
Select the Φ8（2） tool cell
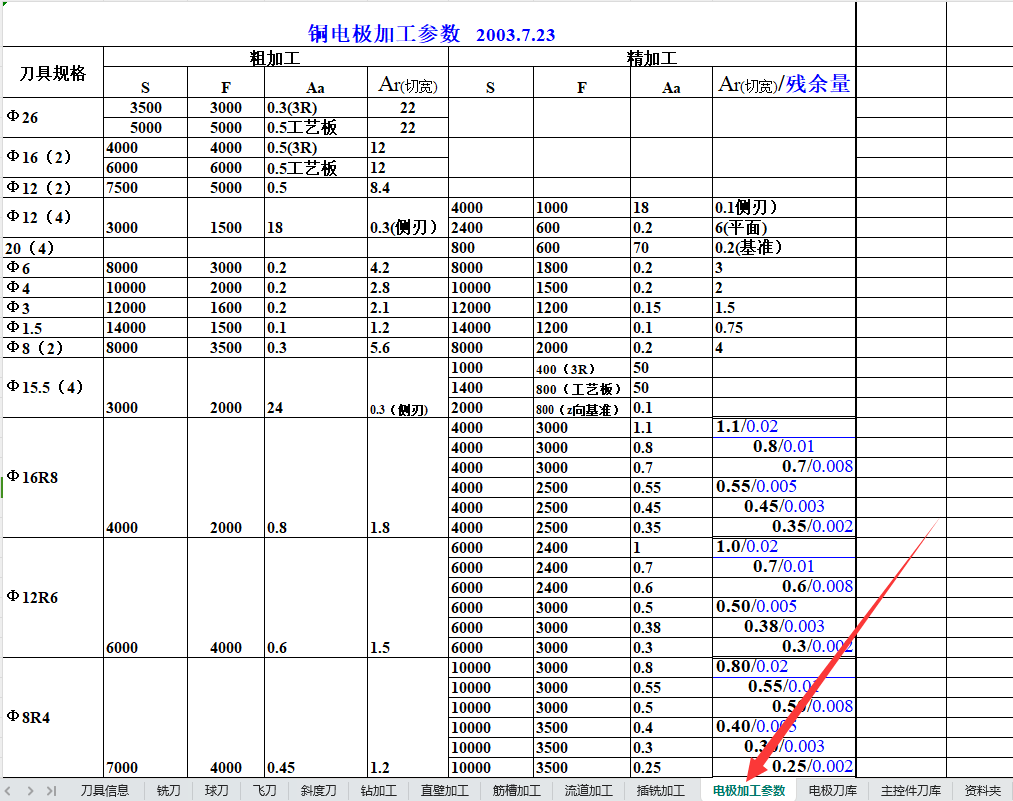point(53,348)
